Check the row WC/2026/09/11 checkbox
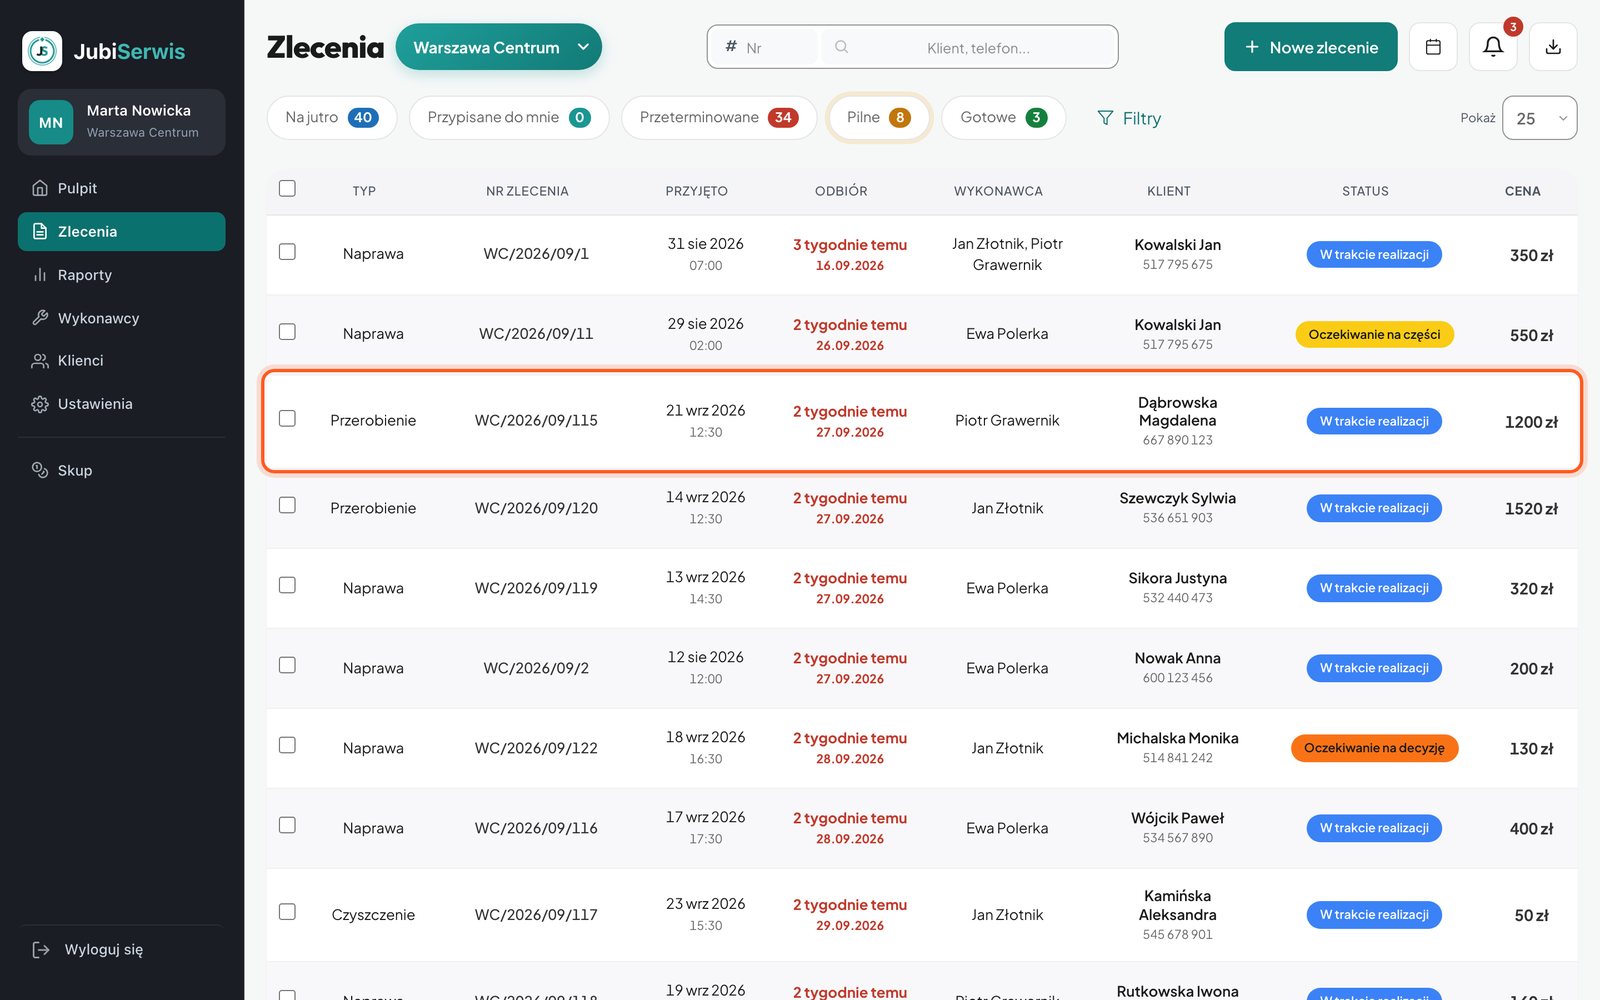This screenshot has height=1000, width=1600. pos(287,332)
